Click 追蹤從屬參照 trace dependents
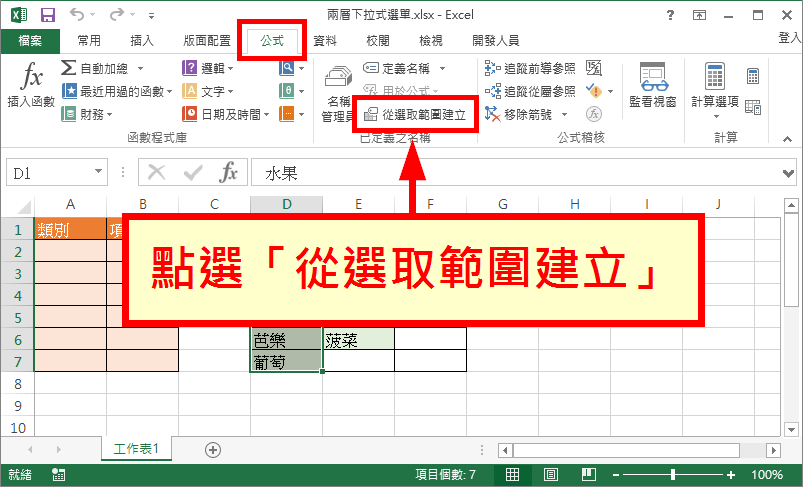Image resolution: width=803 pixels, height=487 pixels. 530,91
